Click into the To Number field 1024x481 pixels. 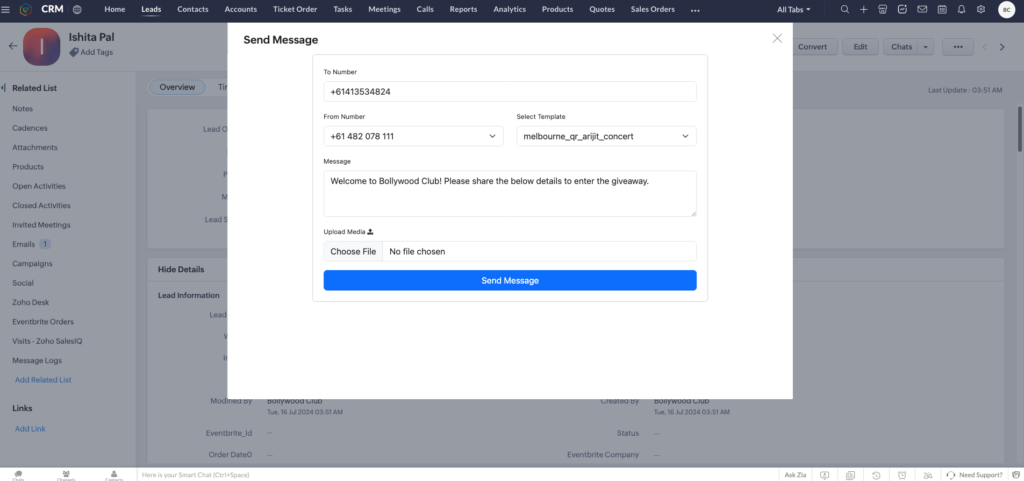click(510, 92)
